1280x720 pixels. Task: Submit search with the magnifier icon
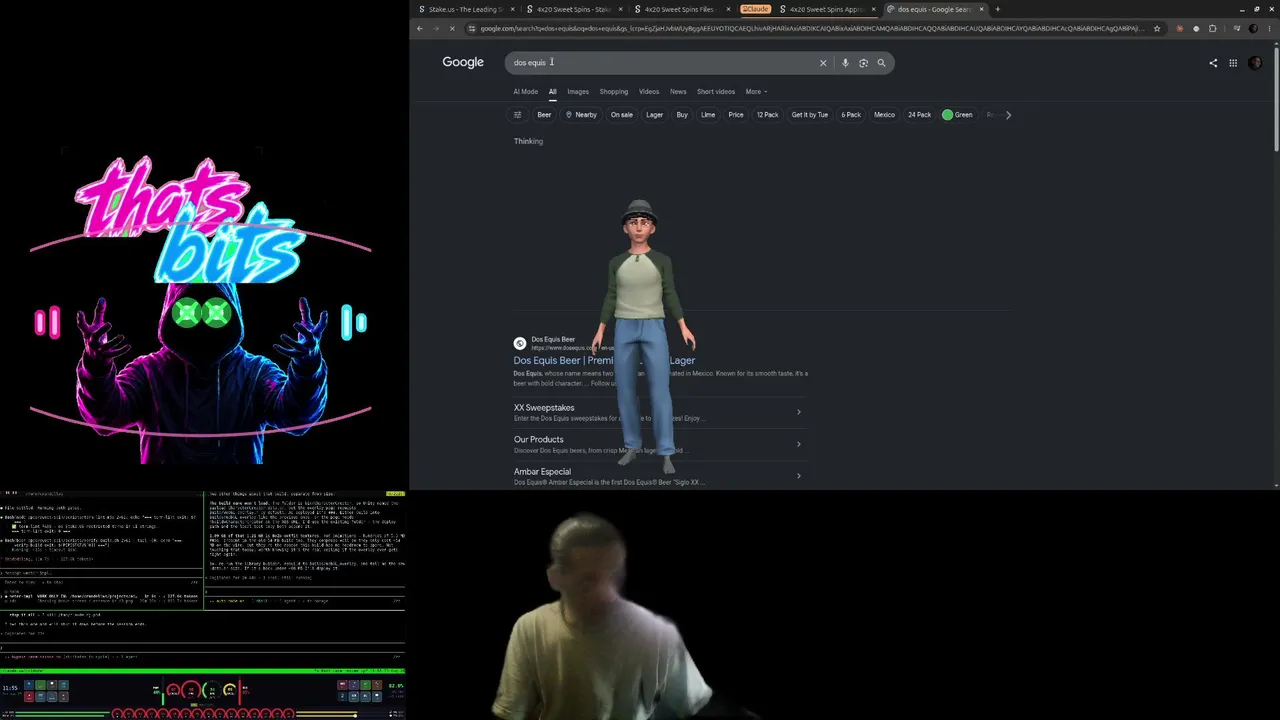pyautogui.click(x=881, y=63)
